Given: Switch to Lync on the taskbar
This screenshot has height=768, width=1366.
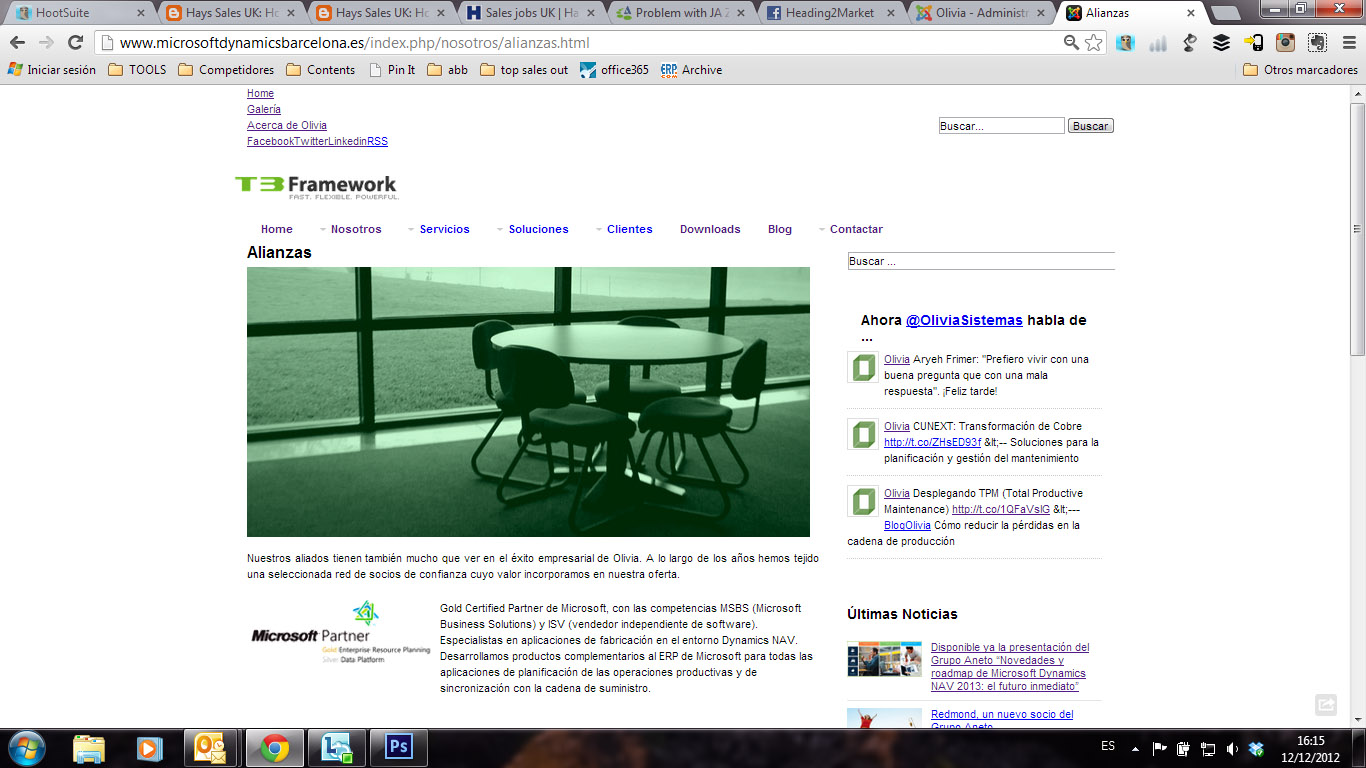Looking at the screenshot, I should pyautogui.click(x=336, y=748).
